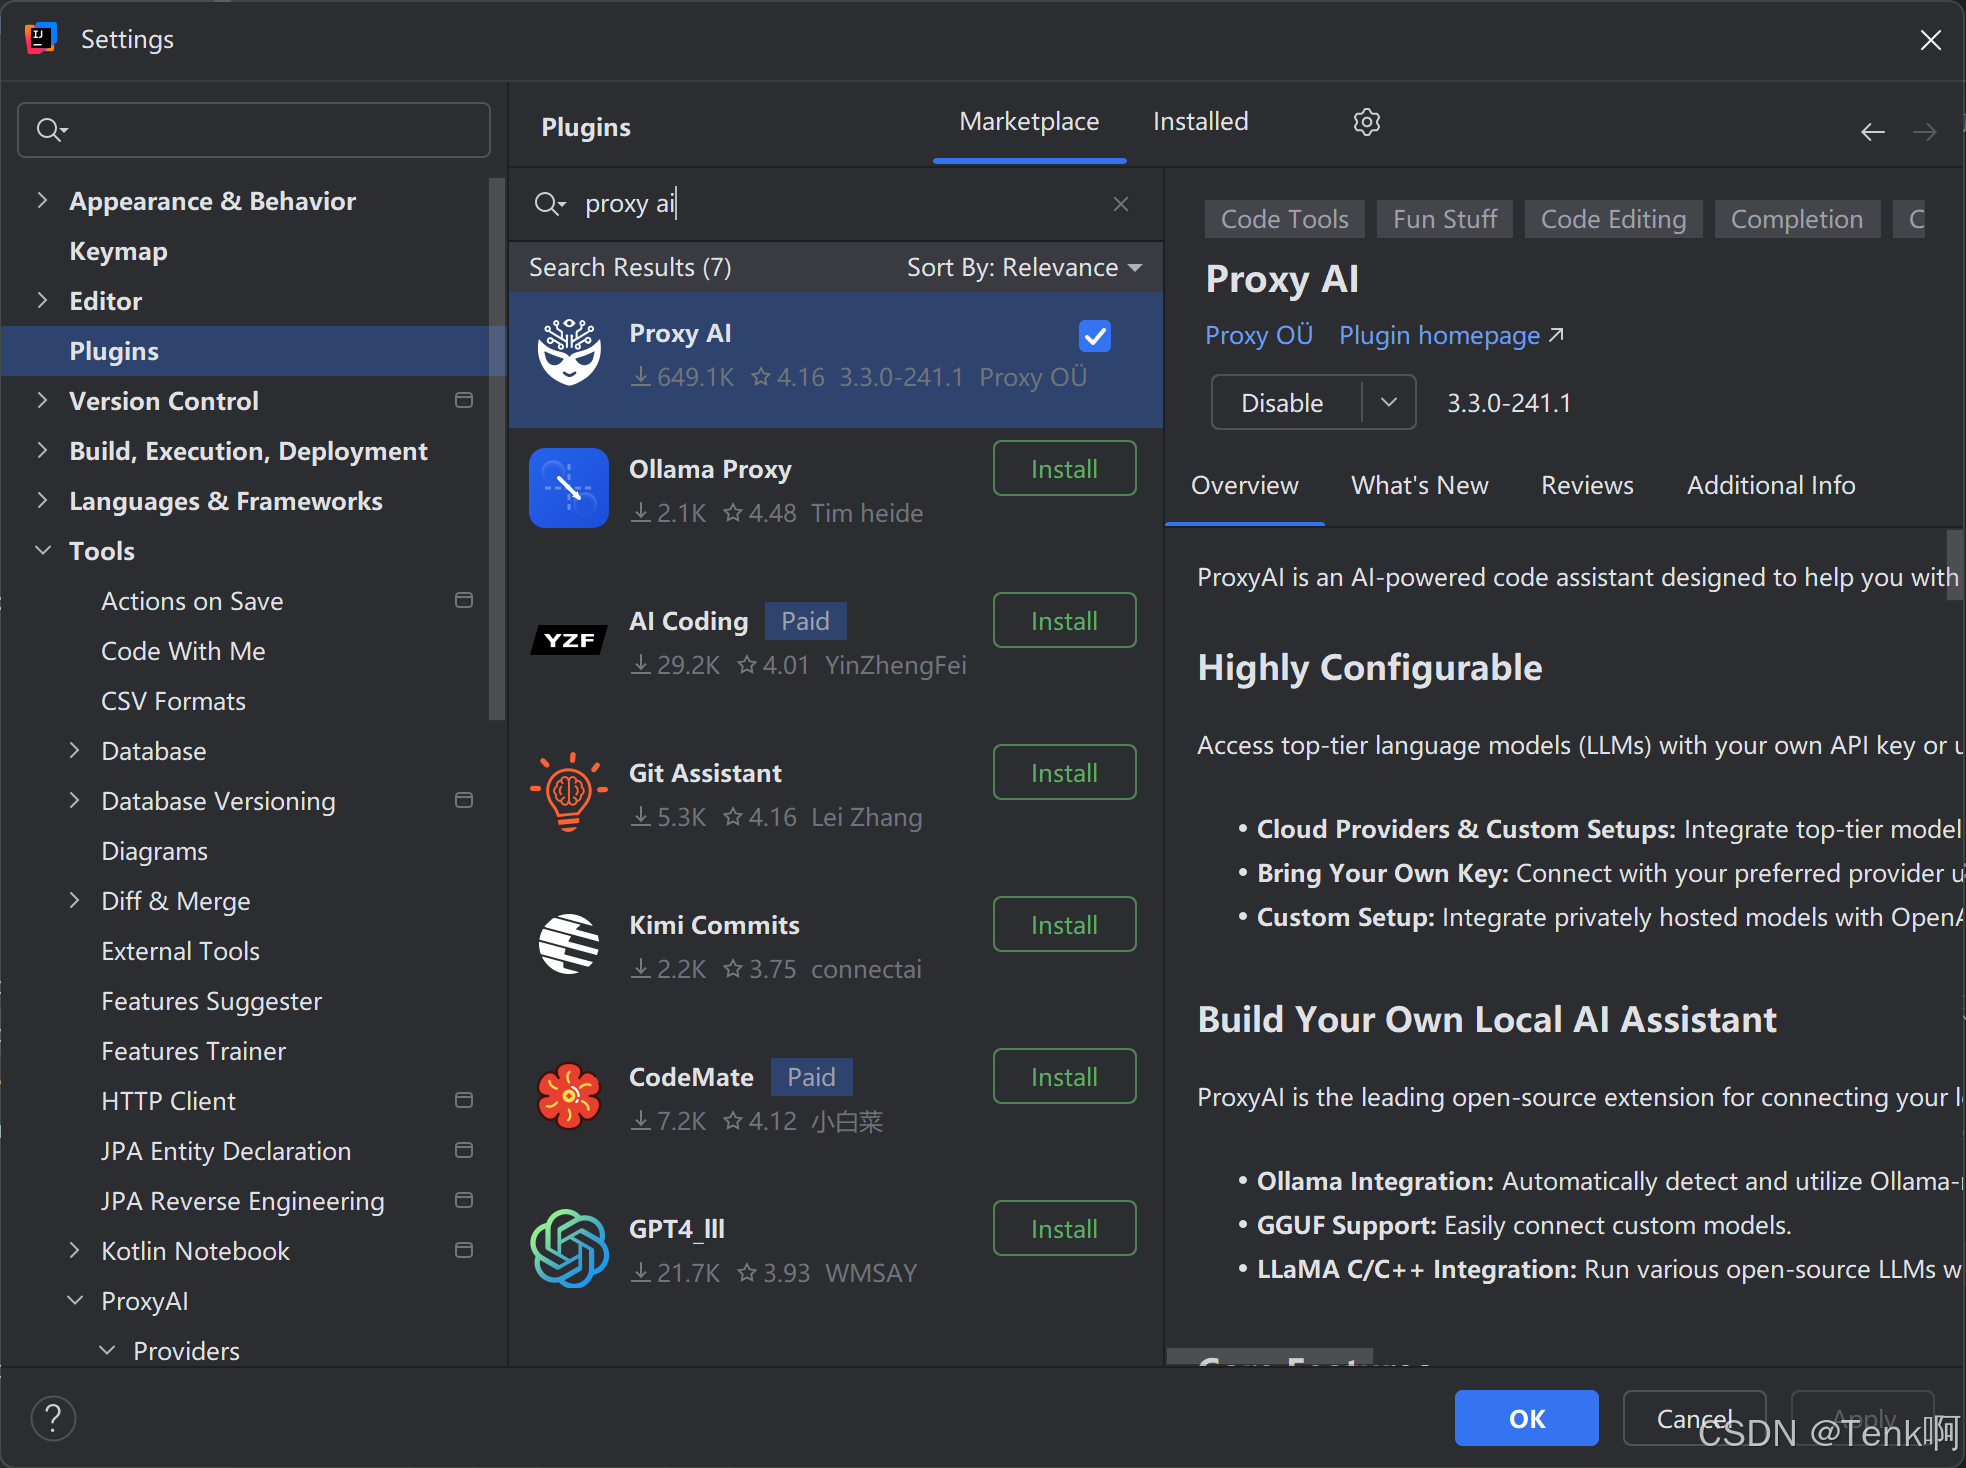Install the GPT4_lll plugin

(x=1064, y=1228)
